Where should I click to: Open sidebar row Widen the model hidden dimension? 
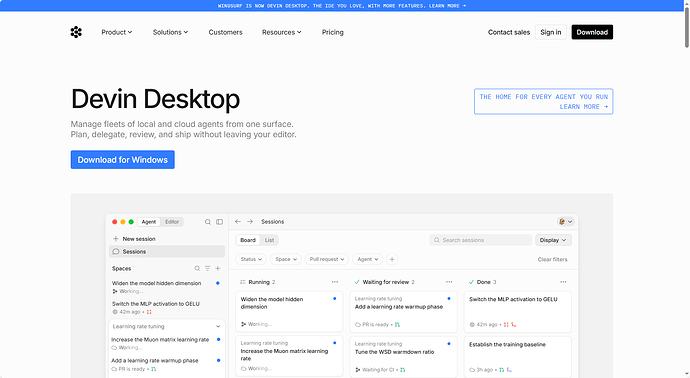(166, 287)
